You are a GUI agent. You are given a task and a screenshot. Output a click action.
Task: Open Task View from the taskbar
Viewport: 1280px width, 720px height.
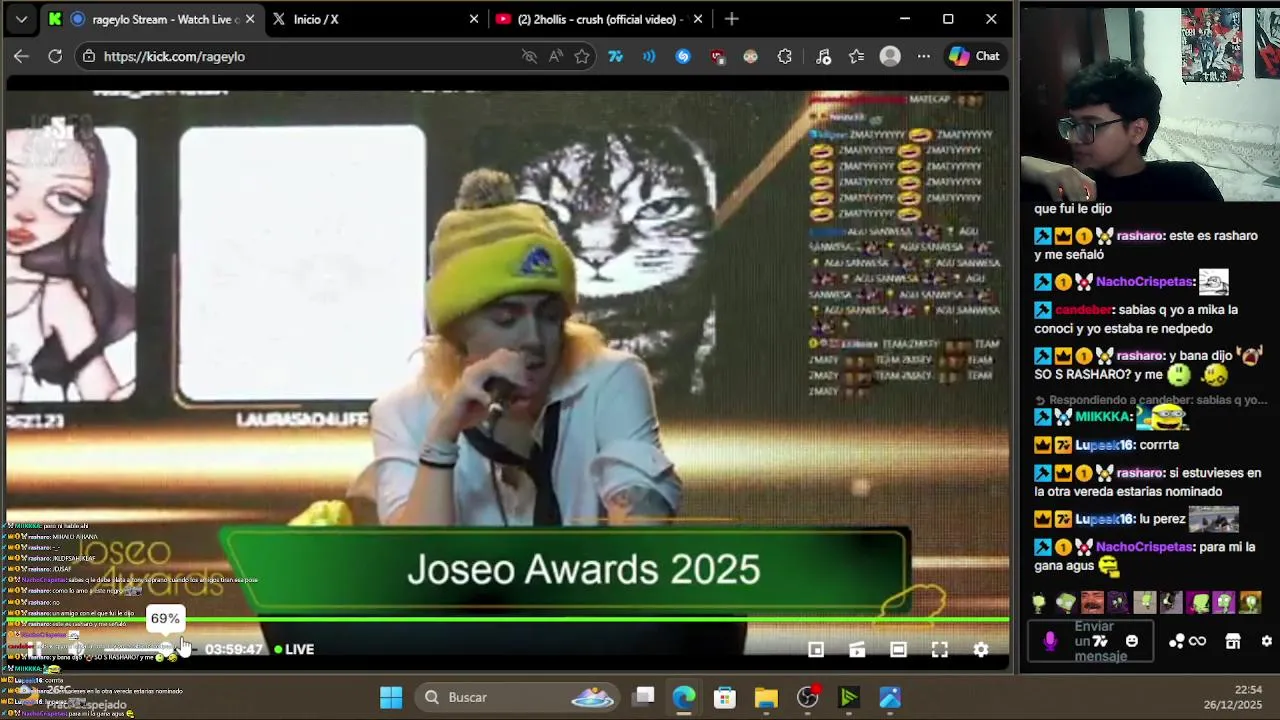pyautogui.click(x=644, y=697)
